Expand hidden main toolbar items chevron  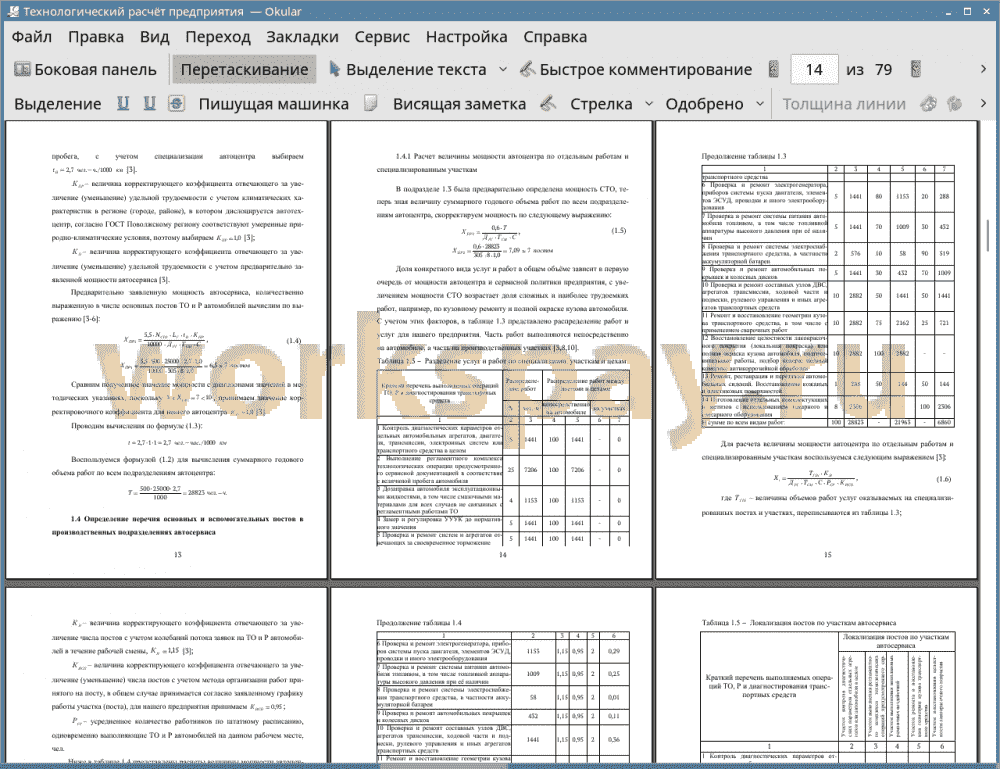click(983, 69)
